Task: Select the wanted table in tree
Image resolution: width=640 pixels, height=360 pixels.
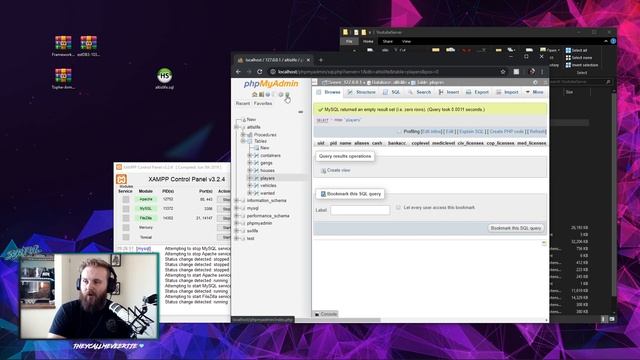Action: coord(267,193)
